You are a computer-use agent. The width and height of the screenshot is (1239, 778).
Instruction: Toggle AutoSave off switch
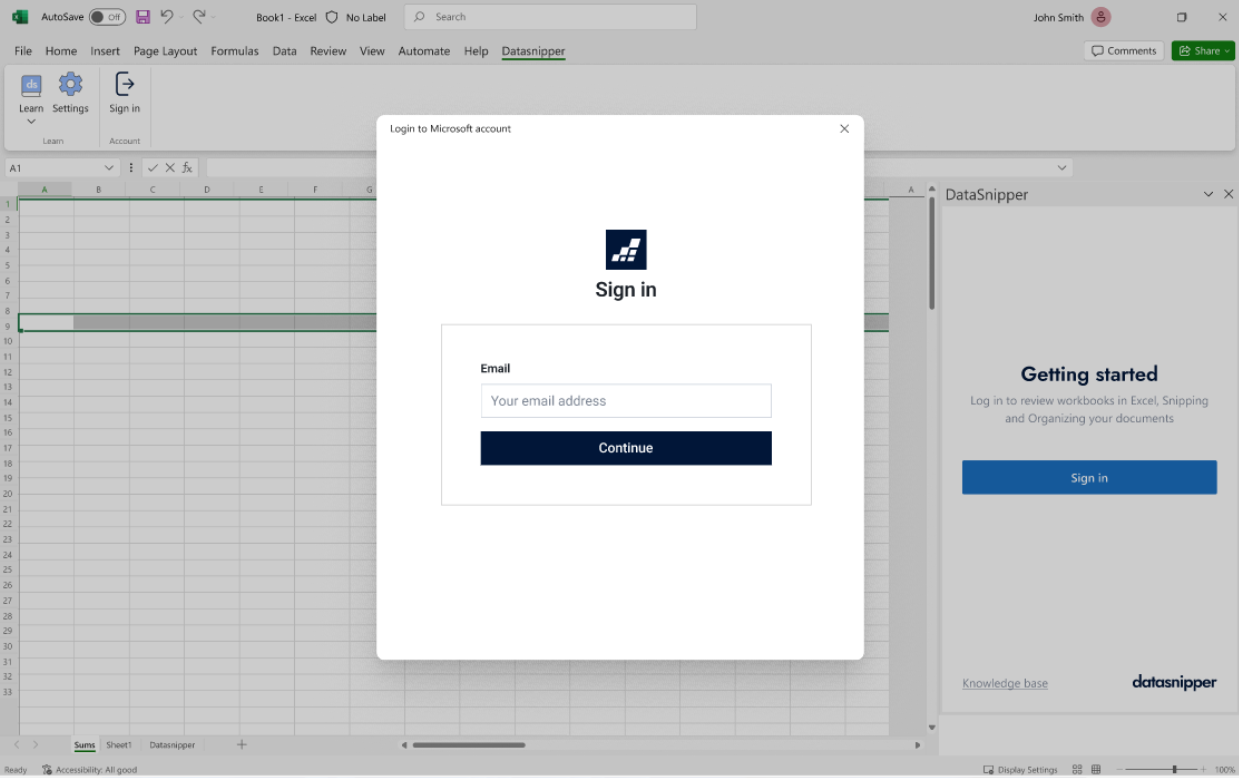coord(106,16)
